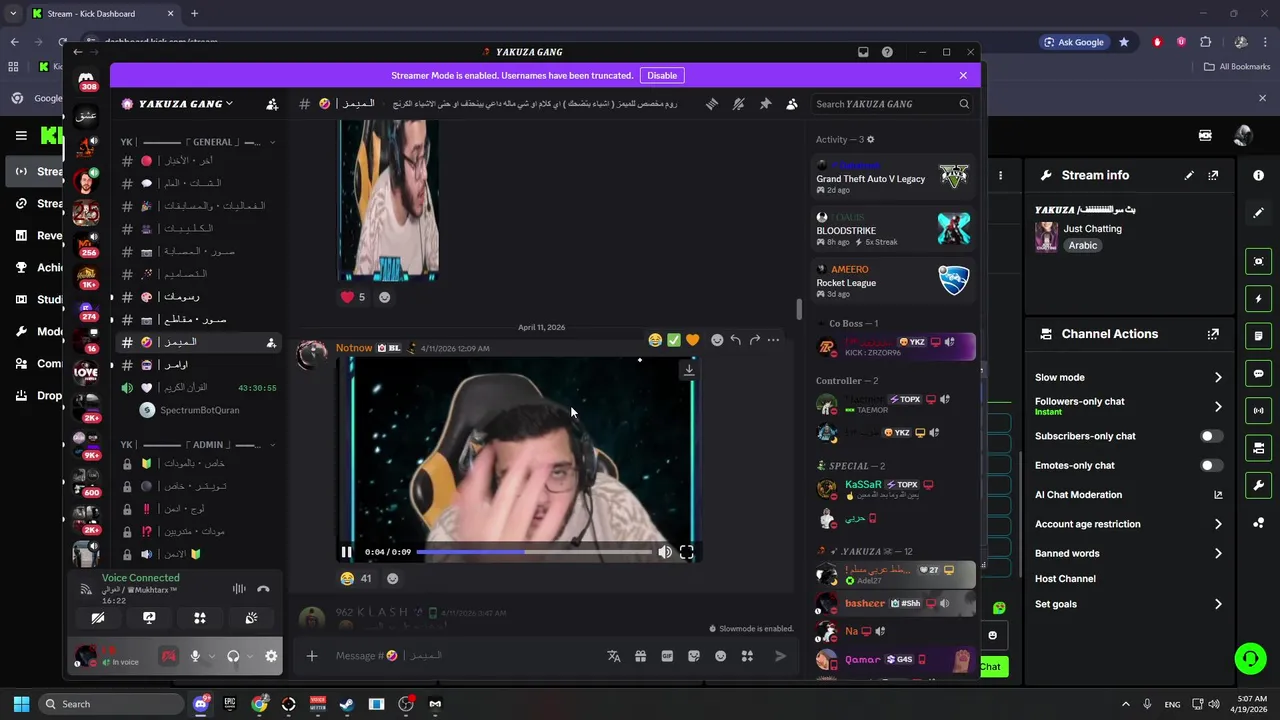
Task: Open Steam from the Windows taskbar
Action: 347,704
